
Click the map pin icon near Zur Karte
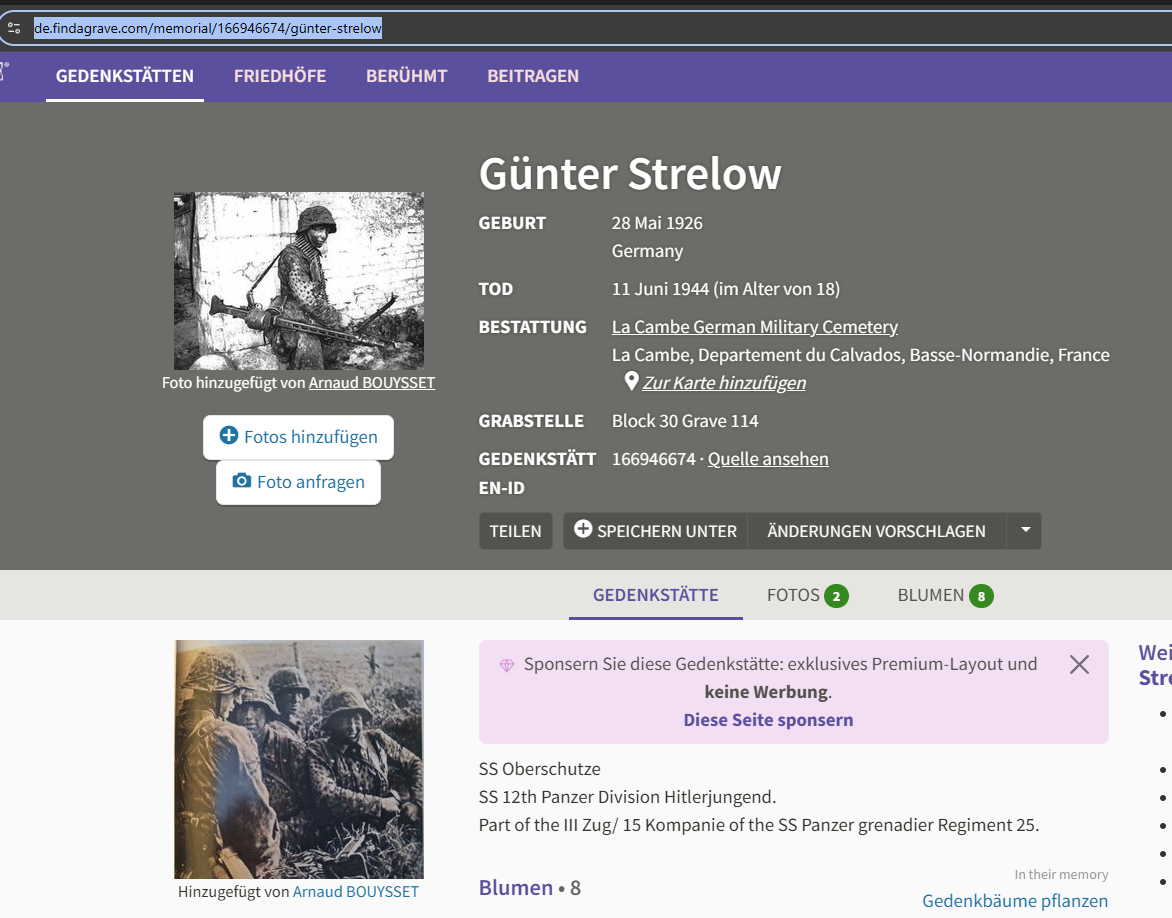point(631,382)
